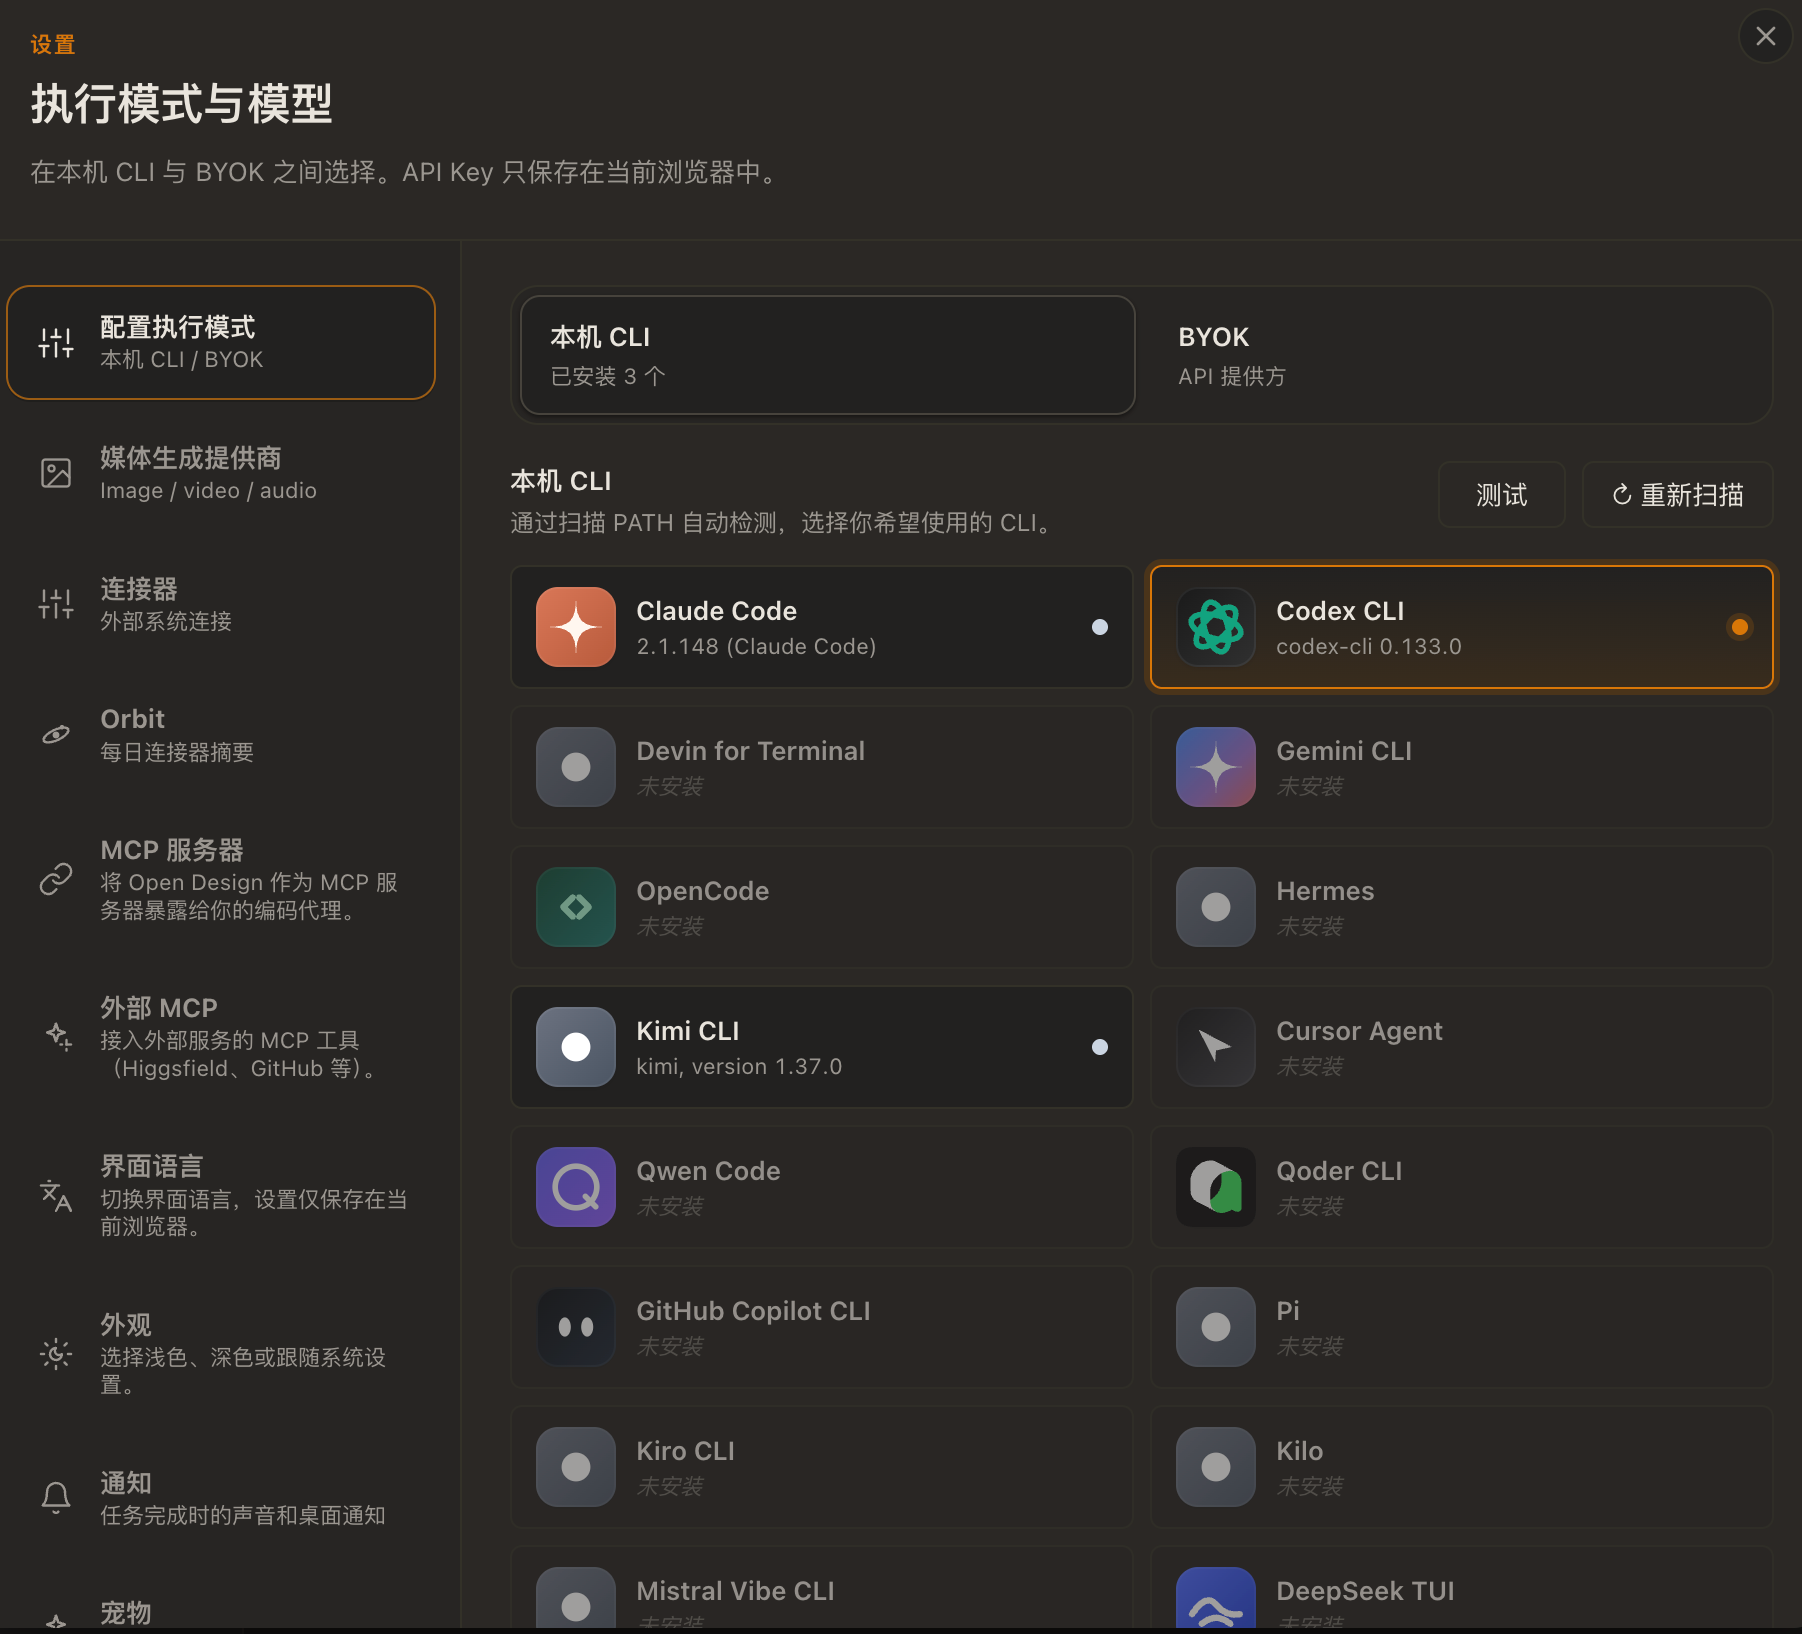The width and height of the screenshot is (1802, 1634).
Task: Open the 配置执行模式 settings section
Action: pyautogui.click(x=221, y=343)
